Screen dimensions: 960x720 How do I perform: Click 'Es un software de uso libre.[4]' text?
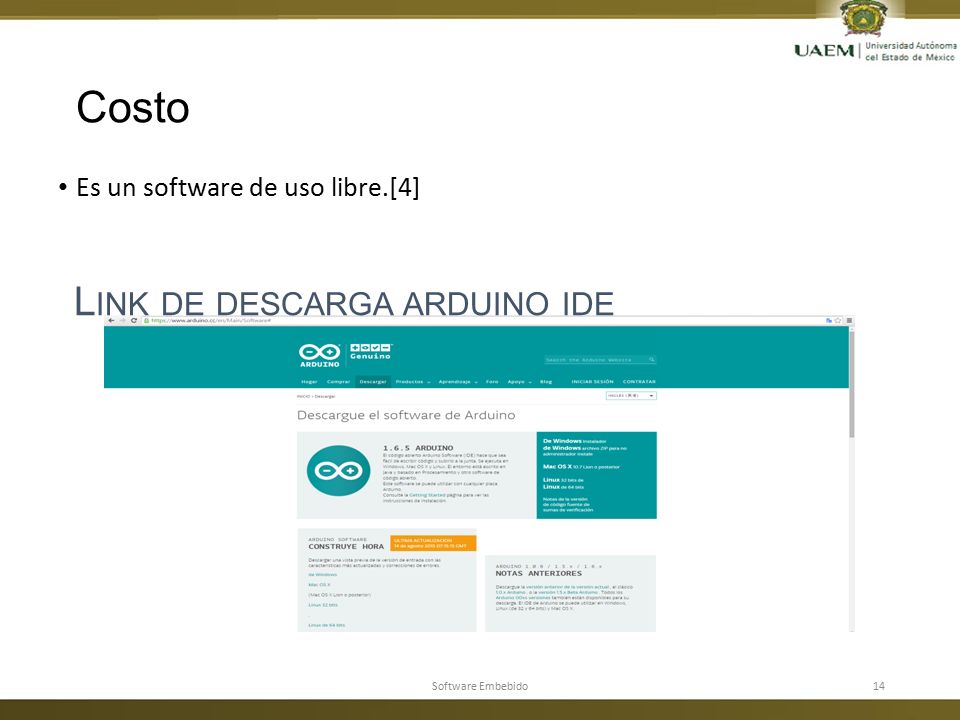coord(247,187)
